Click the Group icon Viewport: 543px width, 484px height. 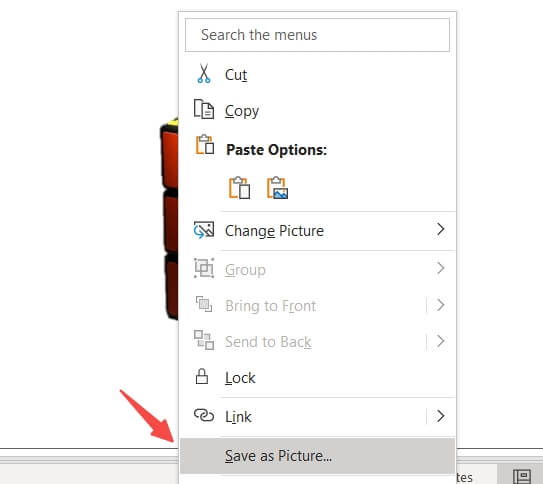204,268
